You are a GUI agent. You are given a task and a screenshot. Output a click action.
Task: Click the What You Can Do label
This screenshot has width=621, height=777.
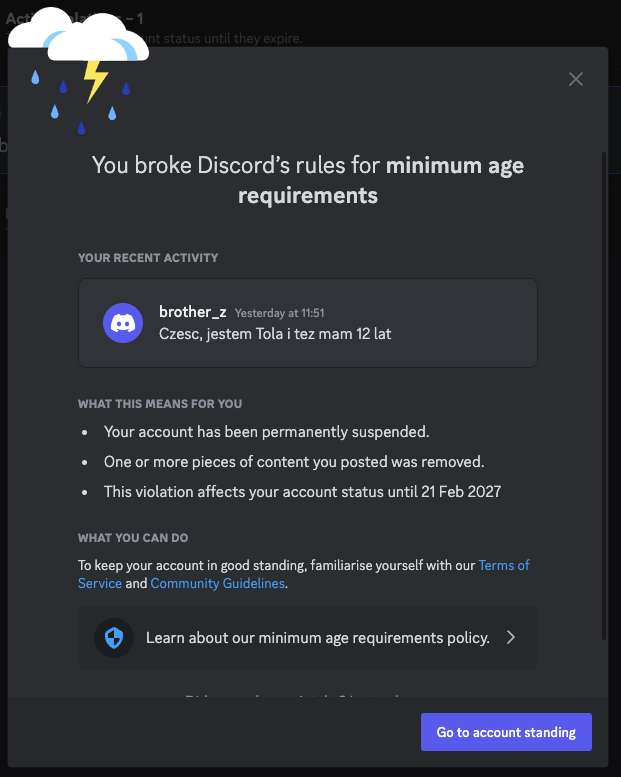[133, 538]
